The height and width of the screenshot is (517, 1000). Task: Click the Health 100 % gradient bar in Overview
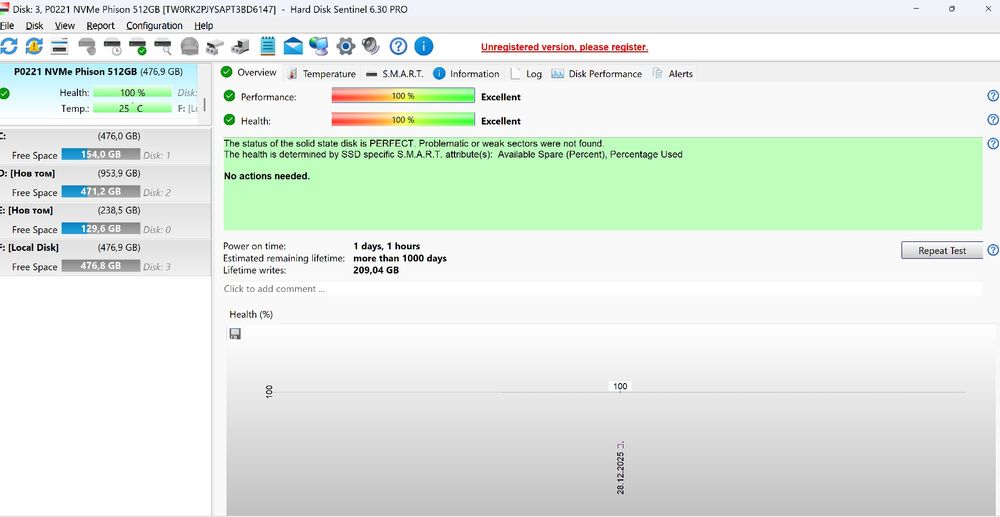click(x=403, y=120)
